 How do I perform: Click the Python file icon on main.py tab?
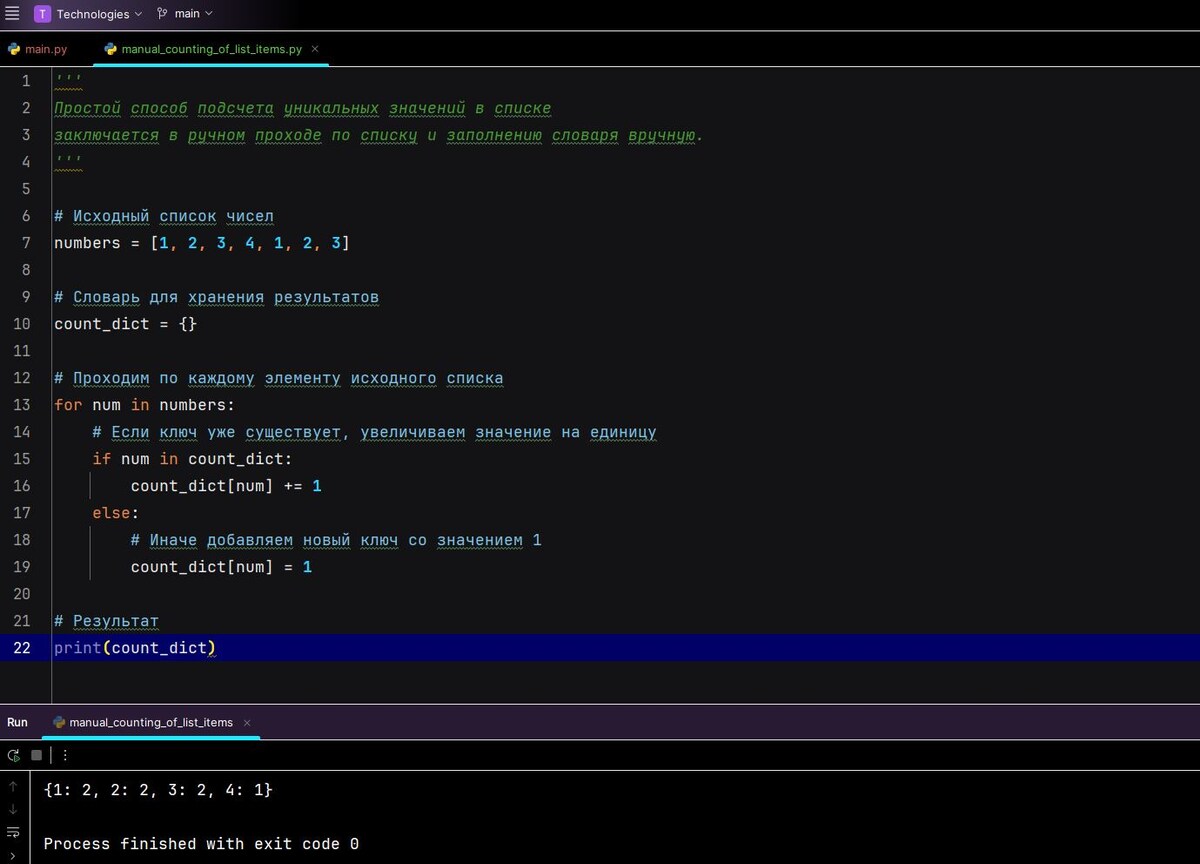click(14, 48)
